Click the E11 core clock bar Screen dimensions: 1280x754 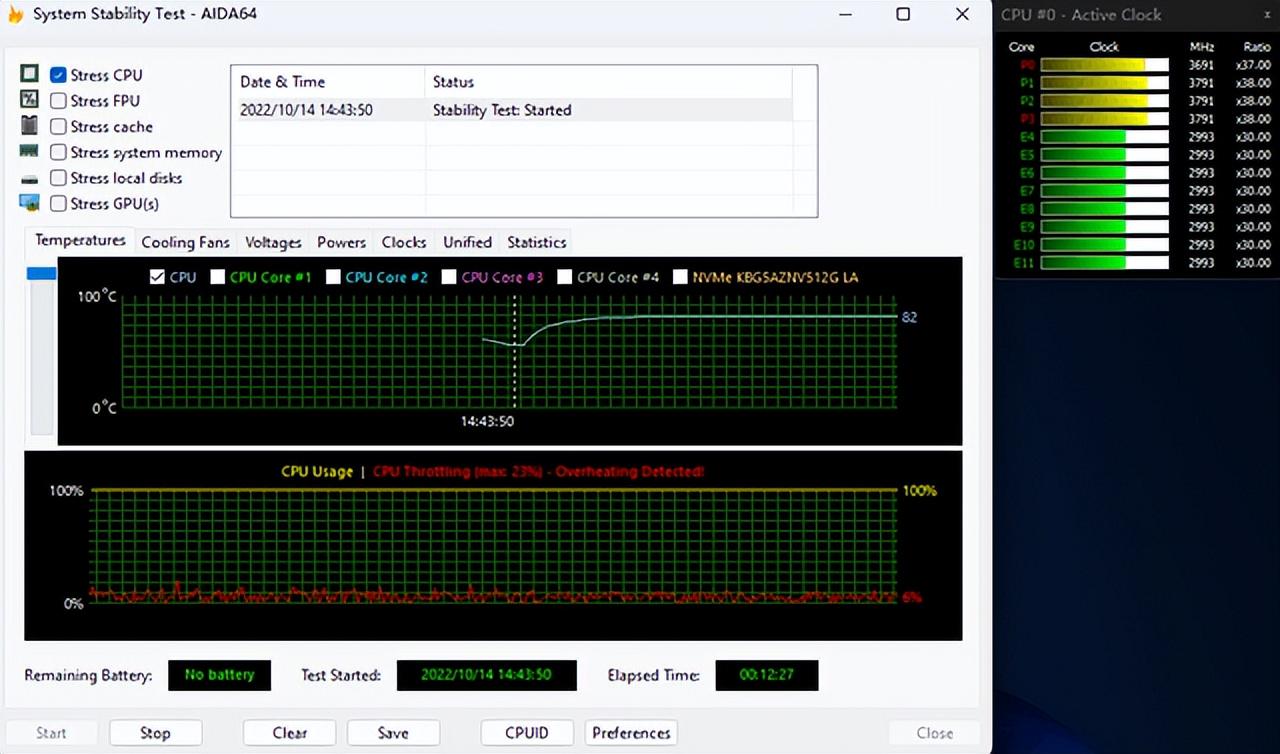pos(1105,263)
